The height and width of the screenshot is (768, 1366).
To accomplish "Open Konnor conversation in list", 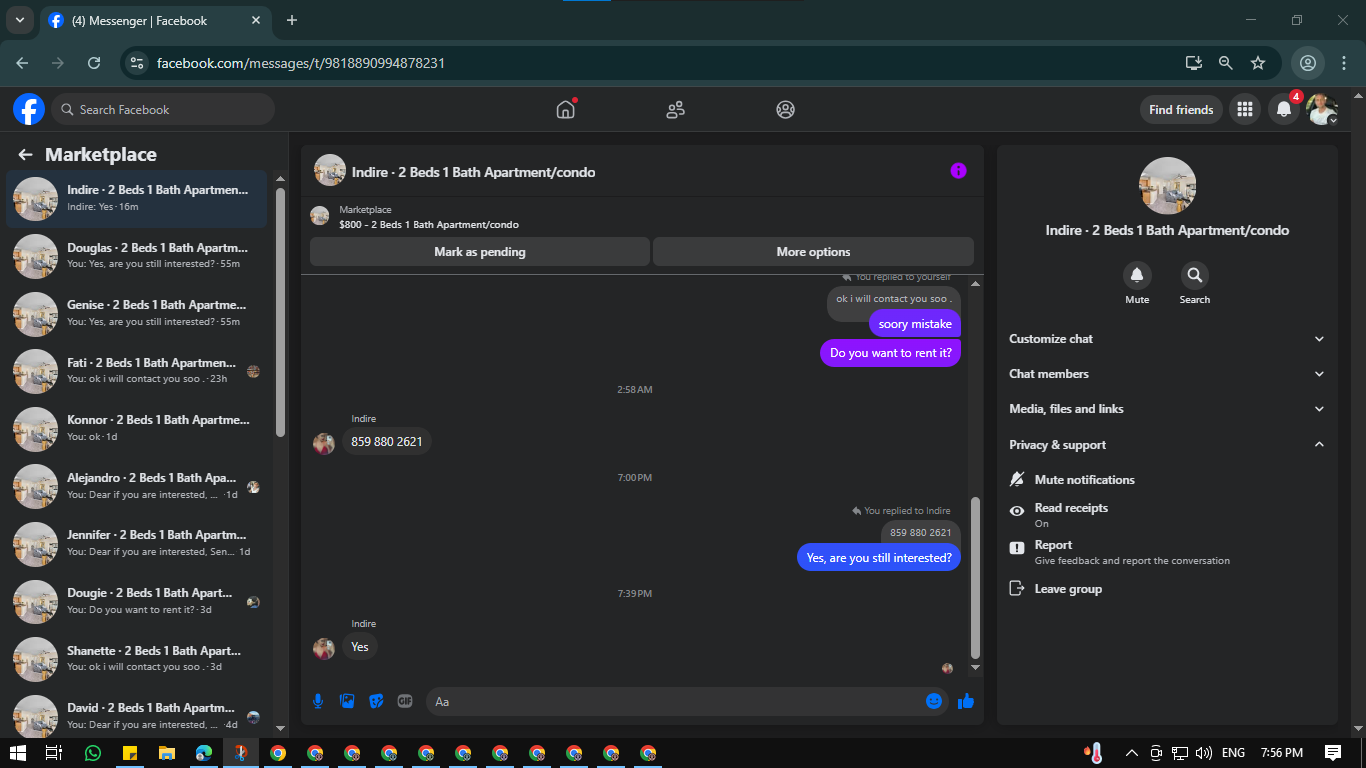I will 137,428.
